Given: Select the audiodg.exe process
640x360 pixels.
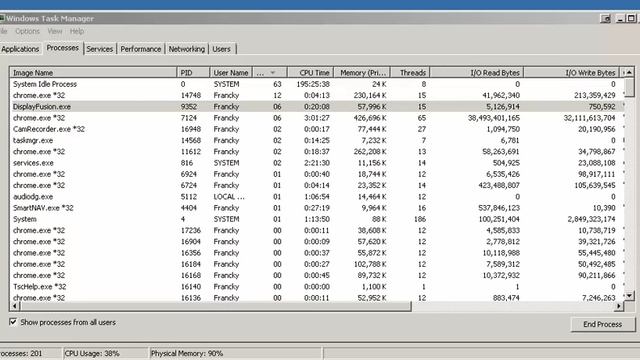Looking at the screenshot, I should tap(317, 196).
